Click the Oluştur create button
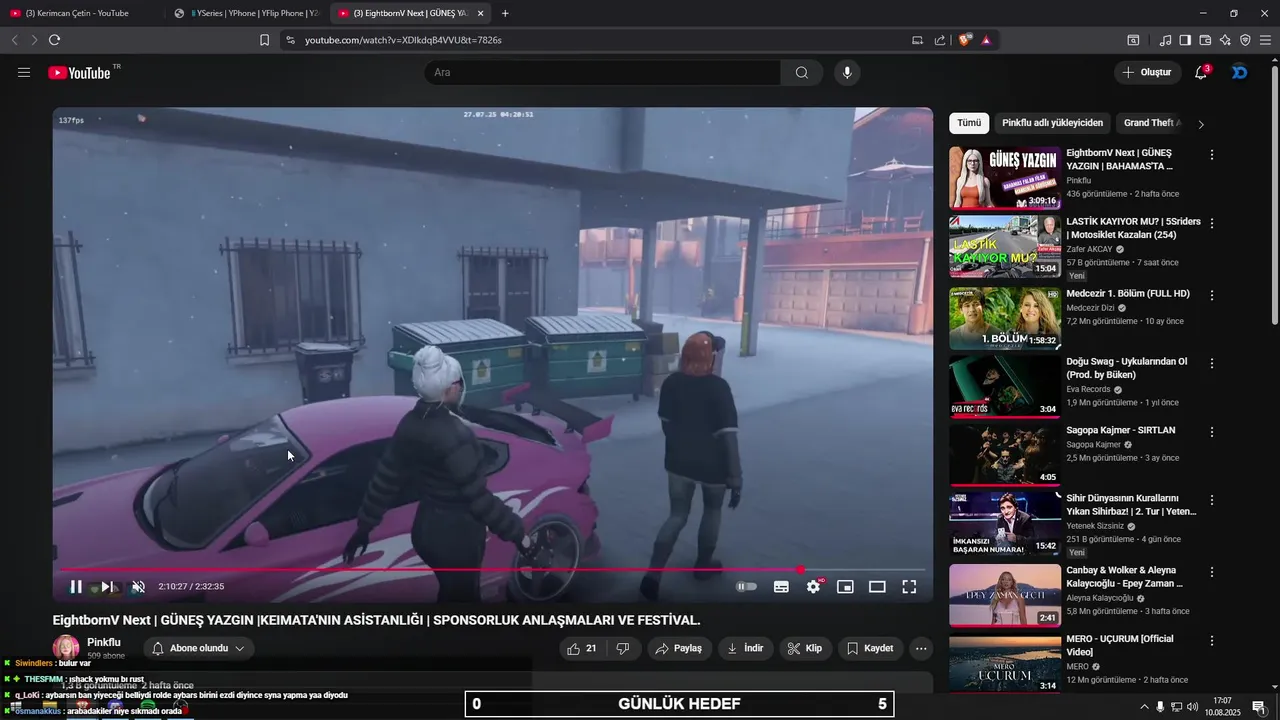The height and width of the screenshot is (720, 1280). pyautogui.click(x=1147, y=72)
